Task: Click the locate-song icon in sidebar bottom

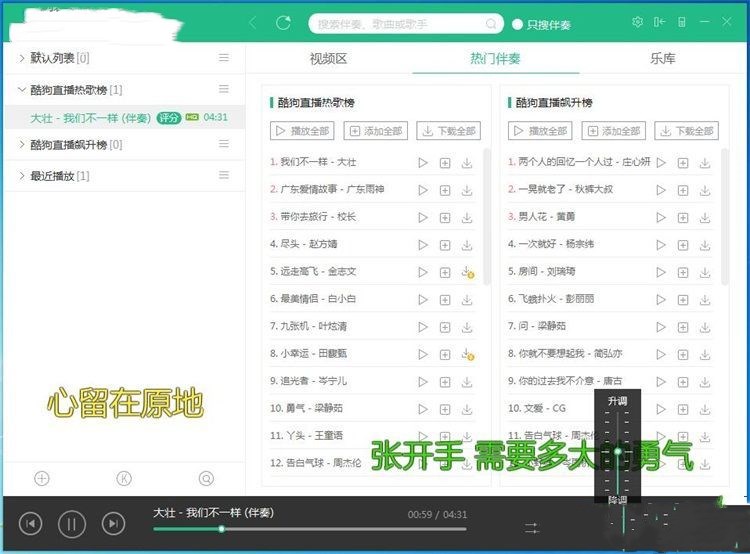Action: pyautogui.click(x=206, y=478)
